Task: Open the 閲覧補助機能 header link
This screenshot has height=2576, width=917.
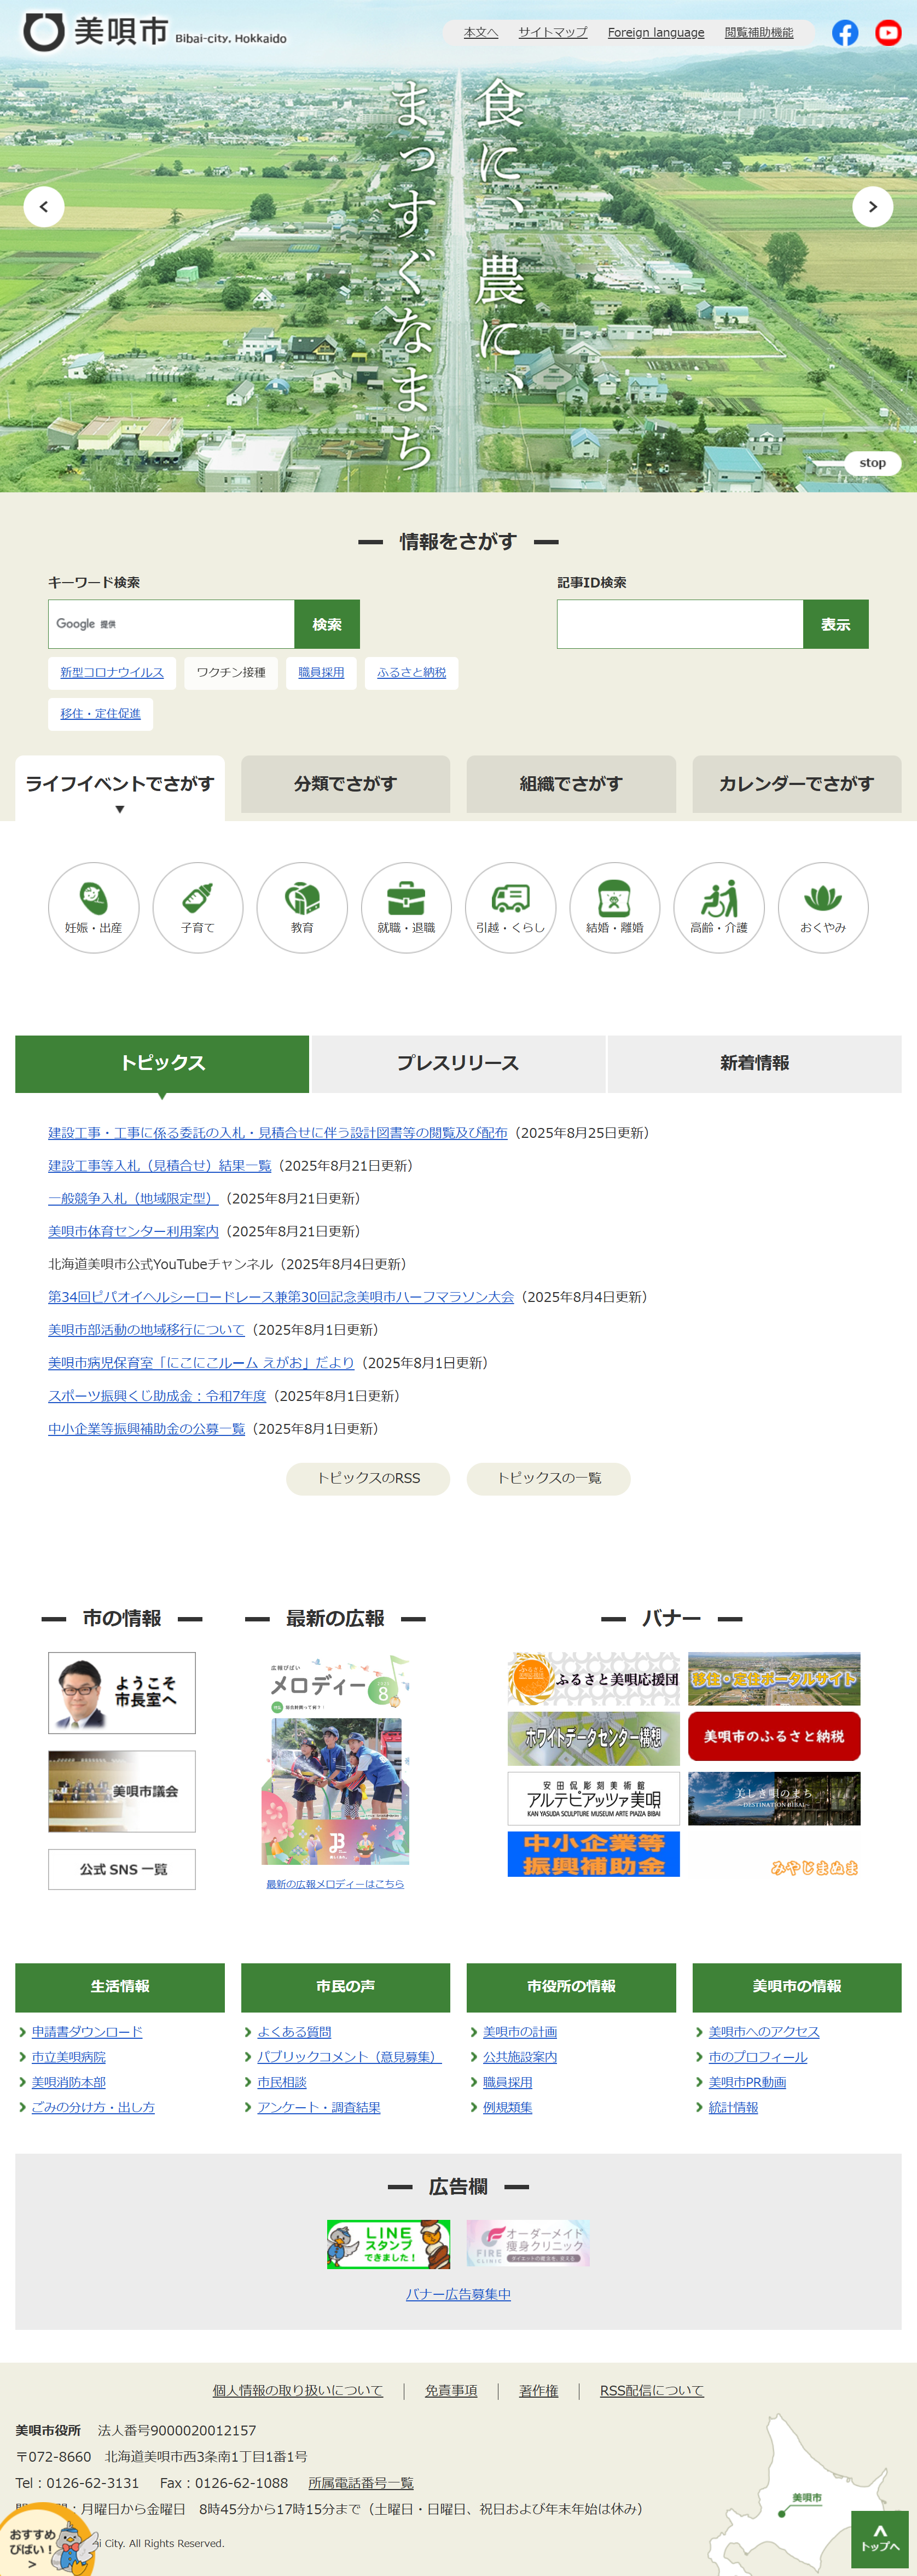Action: [x=759, y=33]
